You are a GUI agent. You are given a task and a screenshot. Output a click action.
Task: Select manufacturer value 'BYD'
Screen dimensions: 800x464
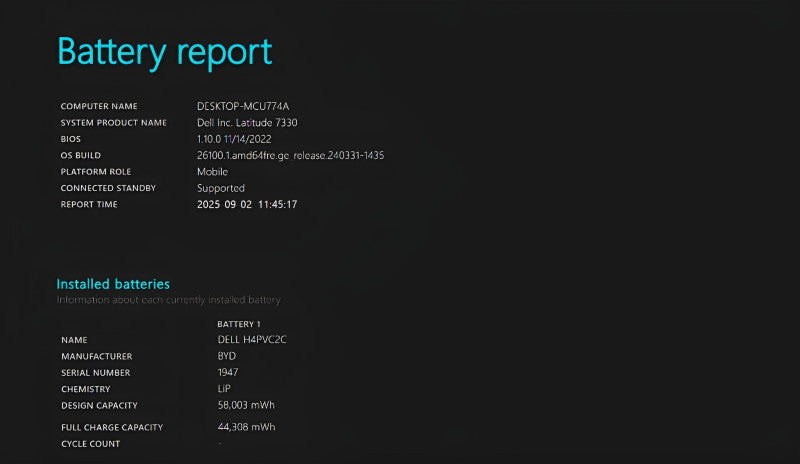click(227, 356)
